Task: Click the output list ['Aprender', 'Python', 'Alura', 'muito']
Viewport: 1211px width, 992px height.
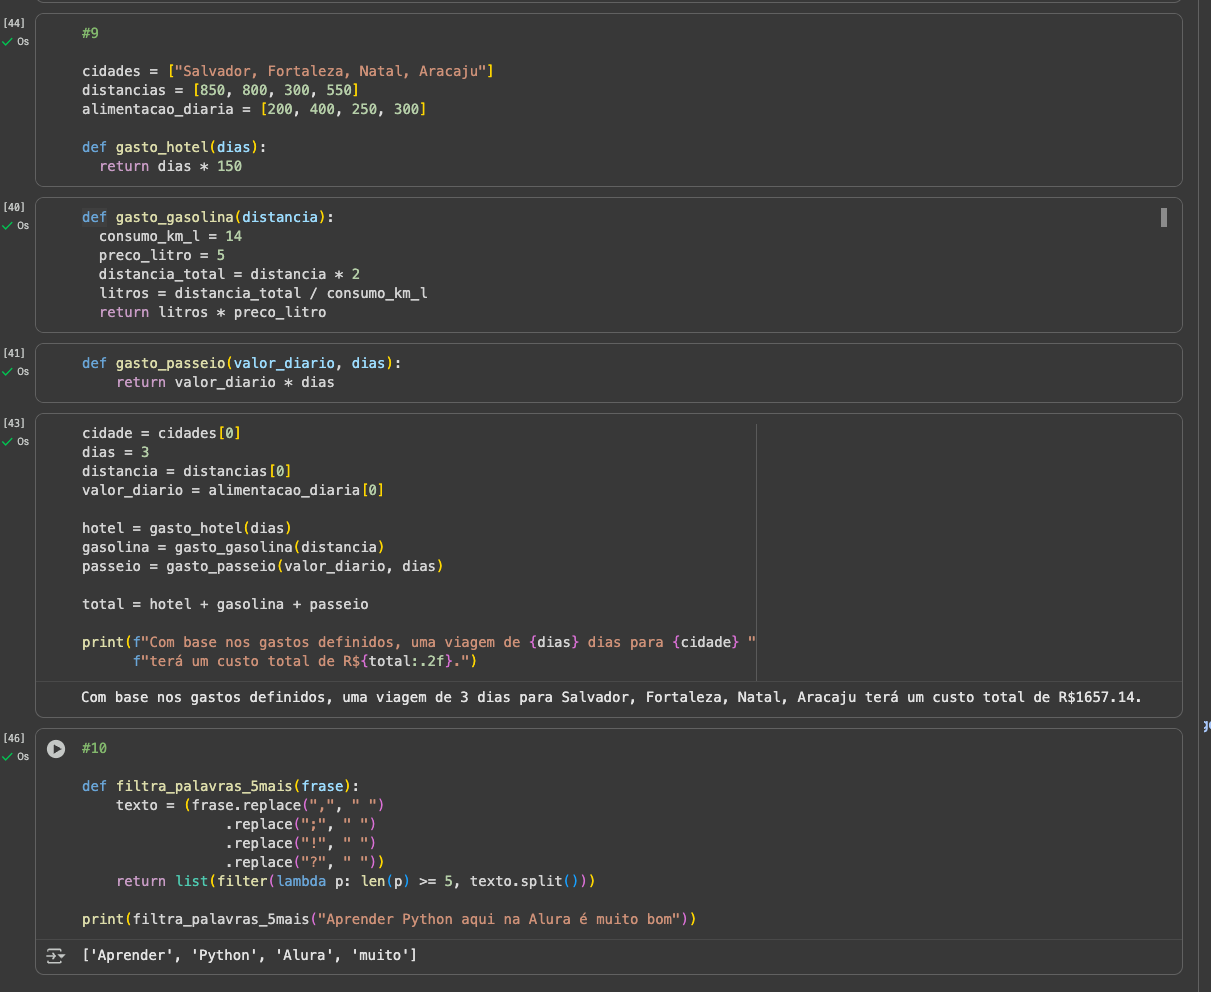Action: click(249, 956)
